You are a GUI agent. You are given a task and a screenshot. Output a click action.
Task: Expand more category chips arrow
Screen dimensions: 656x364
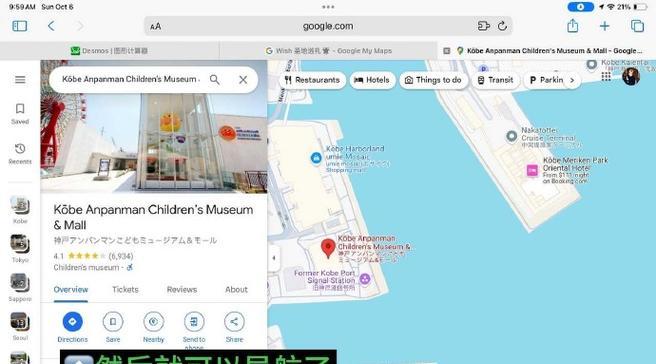coord(572,80)
